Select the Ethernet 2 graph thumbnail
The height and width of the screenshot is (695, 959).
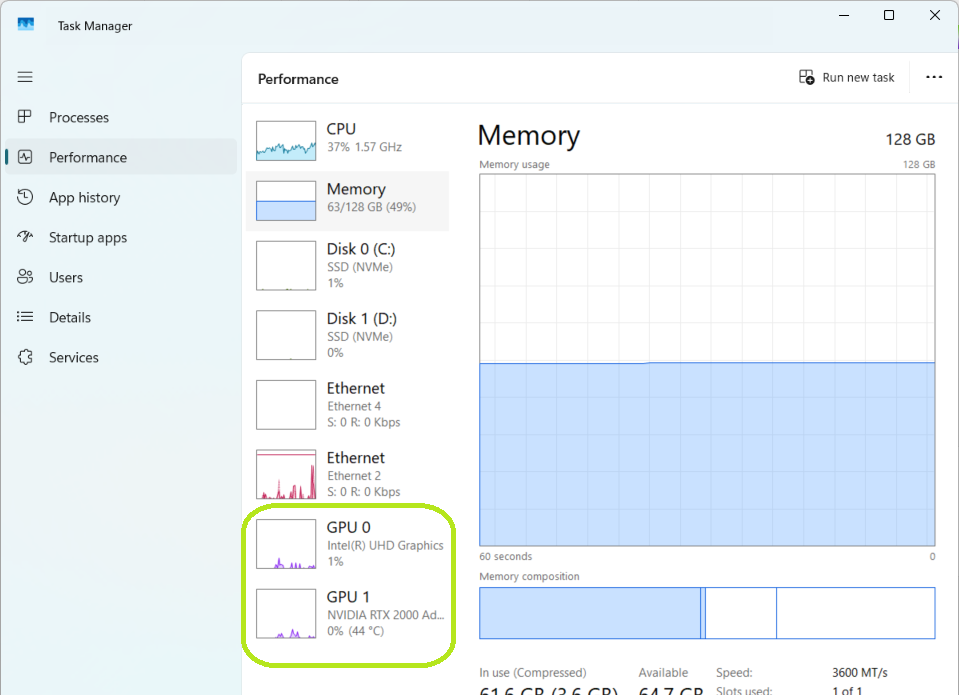pyautogui.click(x=286, y=474)
